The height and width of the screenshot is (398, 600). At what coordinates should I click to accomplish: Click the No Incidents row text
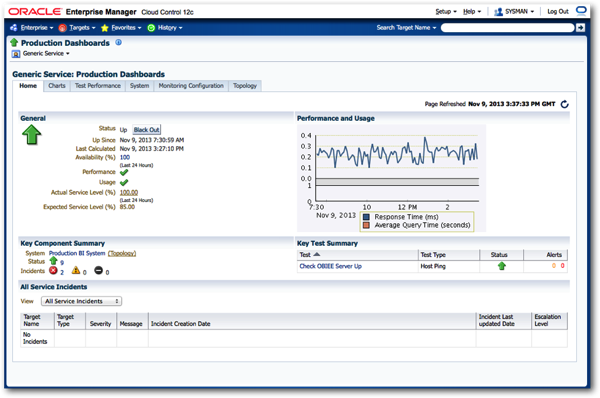35,338
